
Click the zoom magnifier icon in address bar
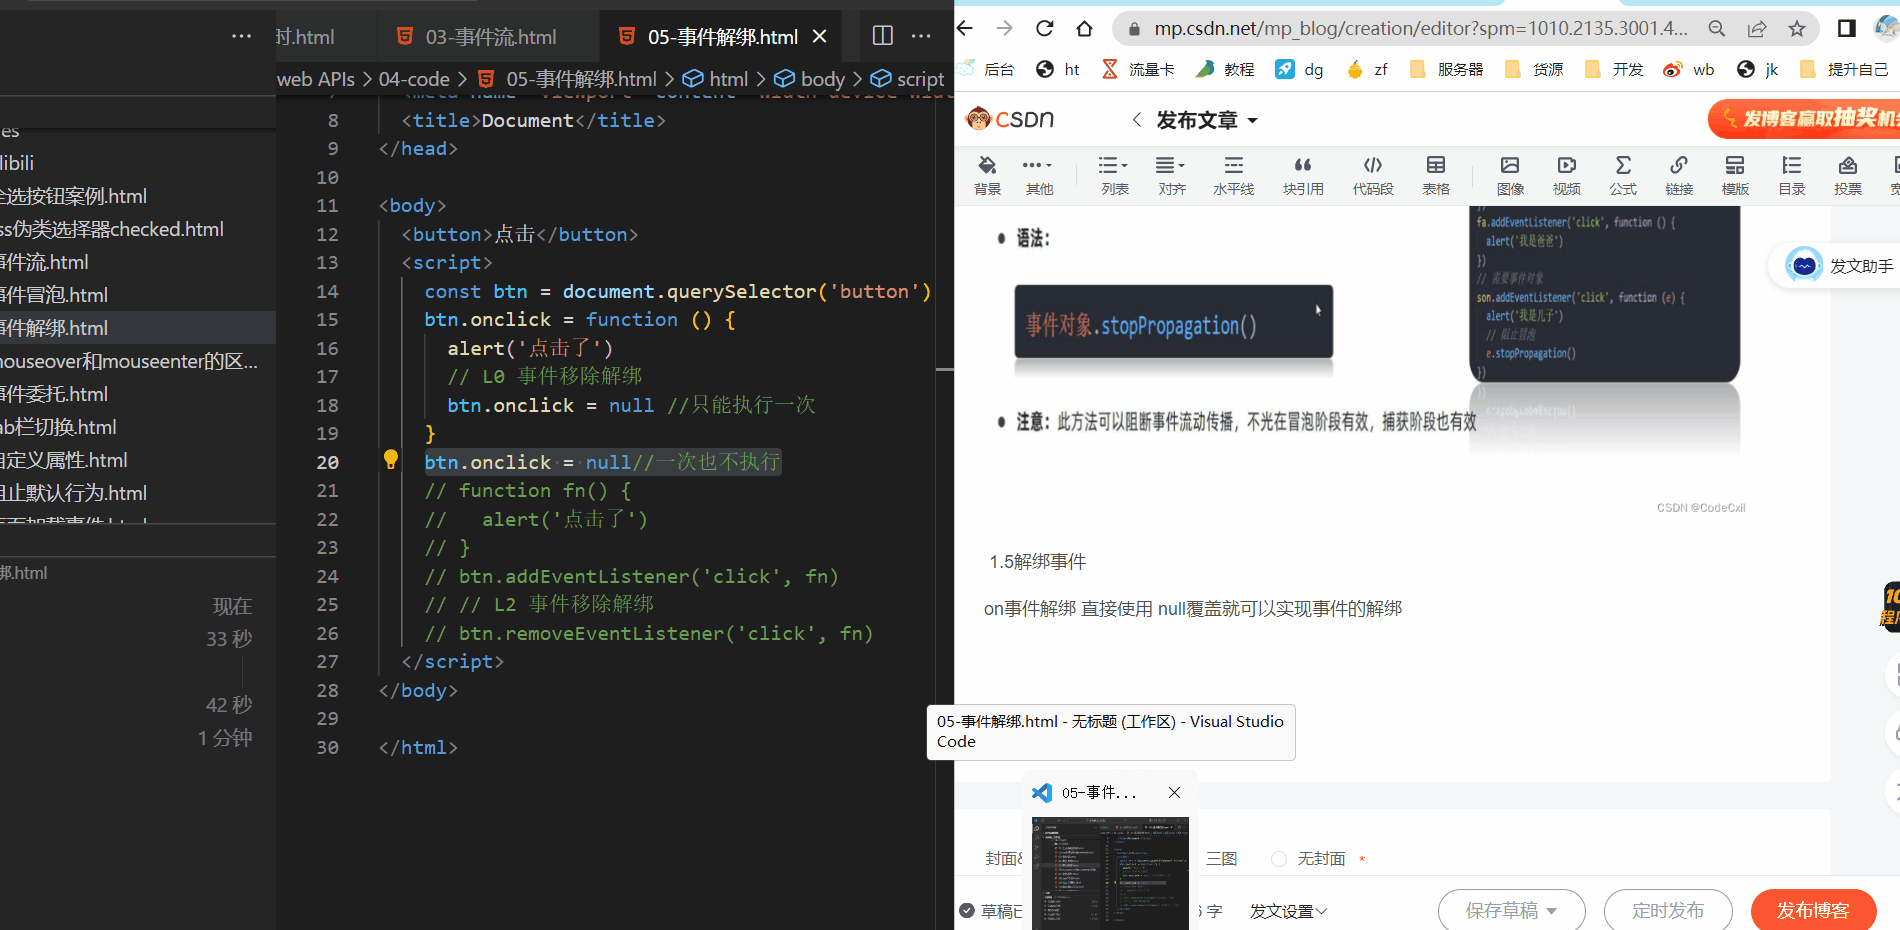[1717, 29]
